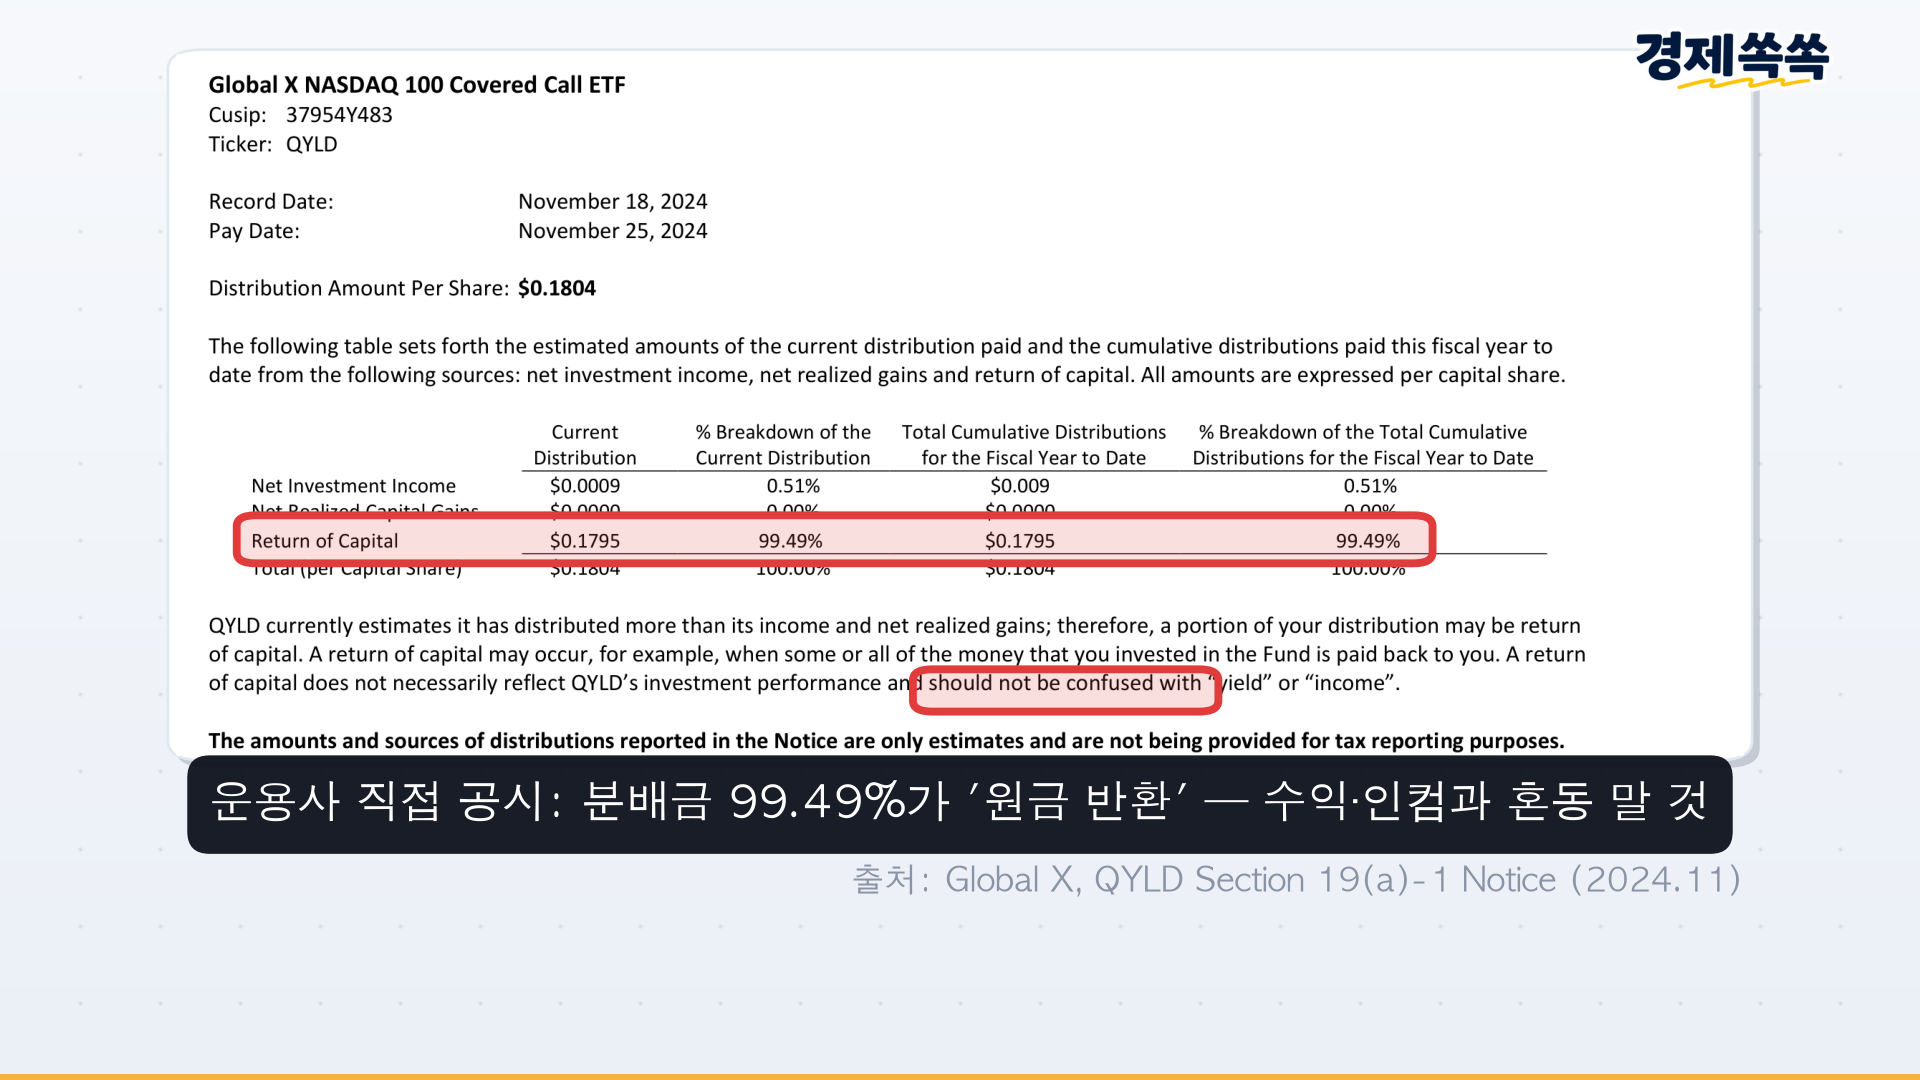This screenshot has height=1080, width=1920.
Task: Click the paragraph starting "QYLD currently estimates"
Action: (897, 654)
